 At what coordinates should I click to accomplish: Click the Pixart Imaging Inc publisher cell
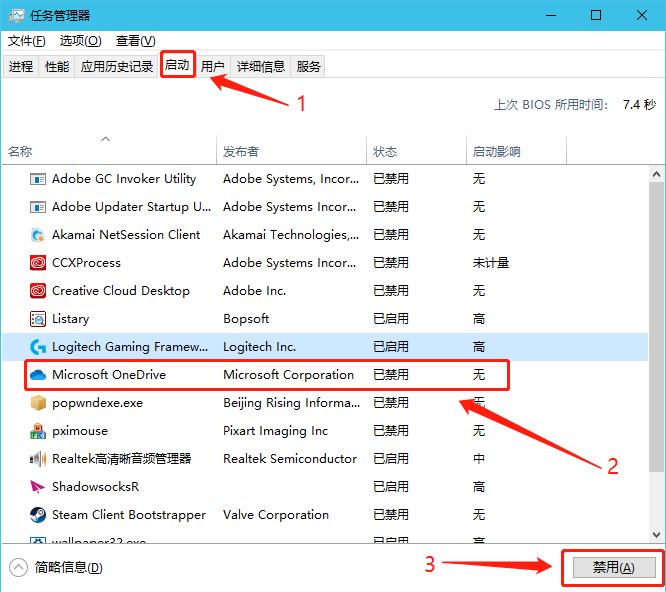pos(276,431)
